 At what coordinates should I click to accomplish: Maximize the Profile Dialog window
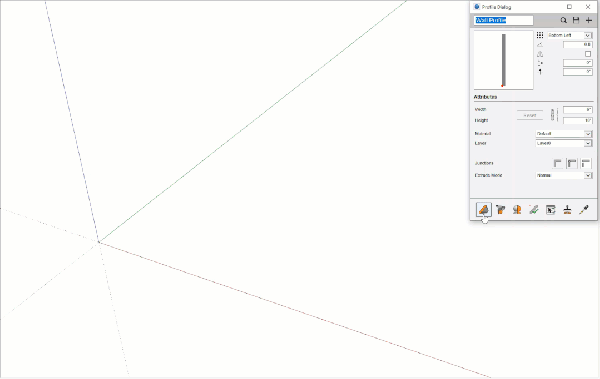click(x=569, y=7)
